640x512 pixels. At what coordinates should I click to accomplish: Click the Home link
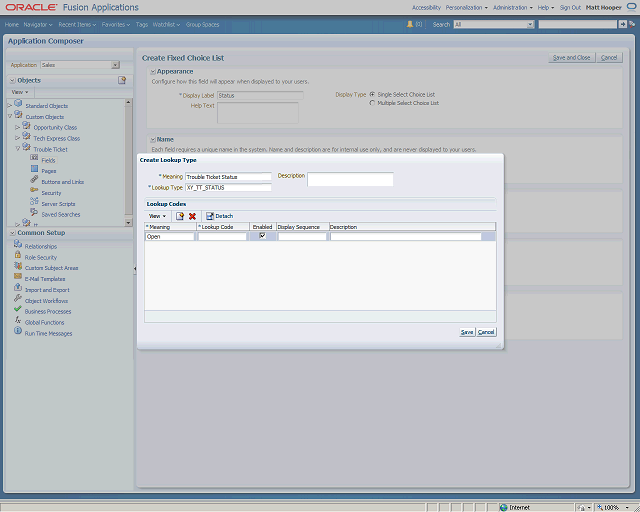pos(12,24)
